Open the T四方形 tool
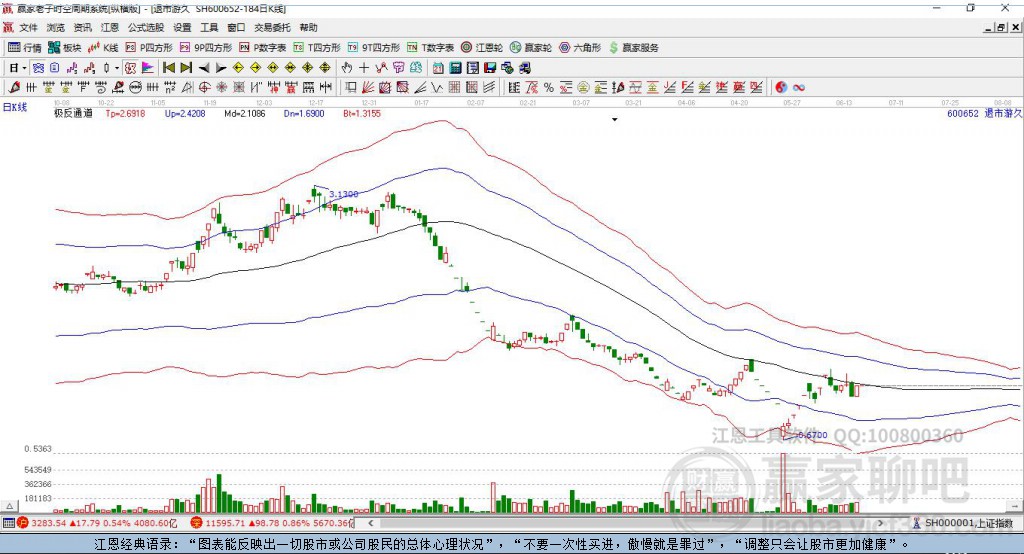 (317, 48)
